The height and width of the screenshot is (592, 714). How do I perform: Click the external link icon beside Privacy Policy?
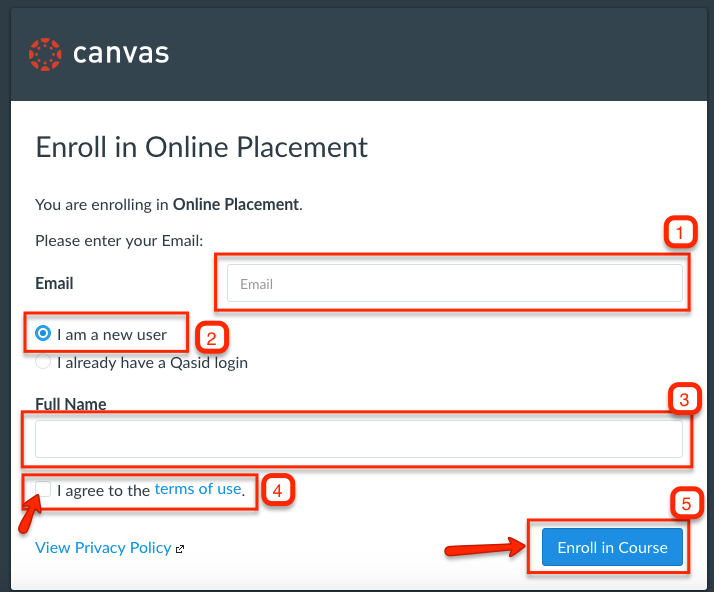180,549
